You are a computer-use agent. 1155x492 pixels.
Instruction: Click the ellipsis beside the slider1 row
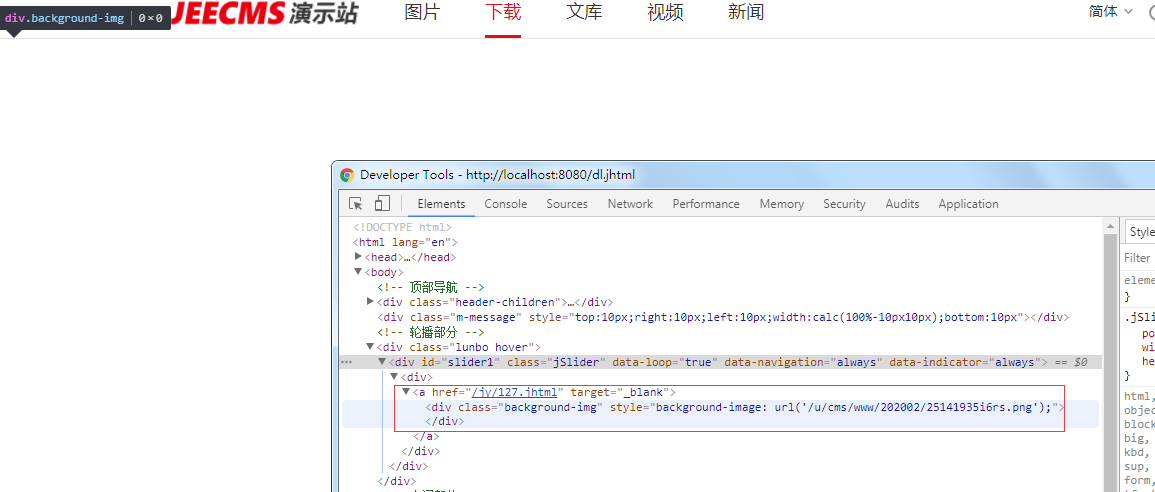pyautogui.click(x=347, y=362)
